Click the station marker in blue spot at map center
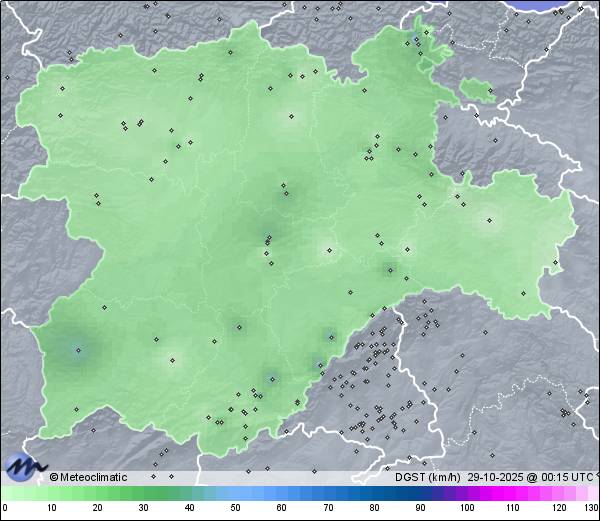Viewport: 600px width, 521px height. pos(268,238)
